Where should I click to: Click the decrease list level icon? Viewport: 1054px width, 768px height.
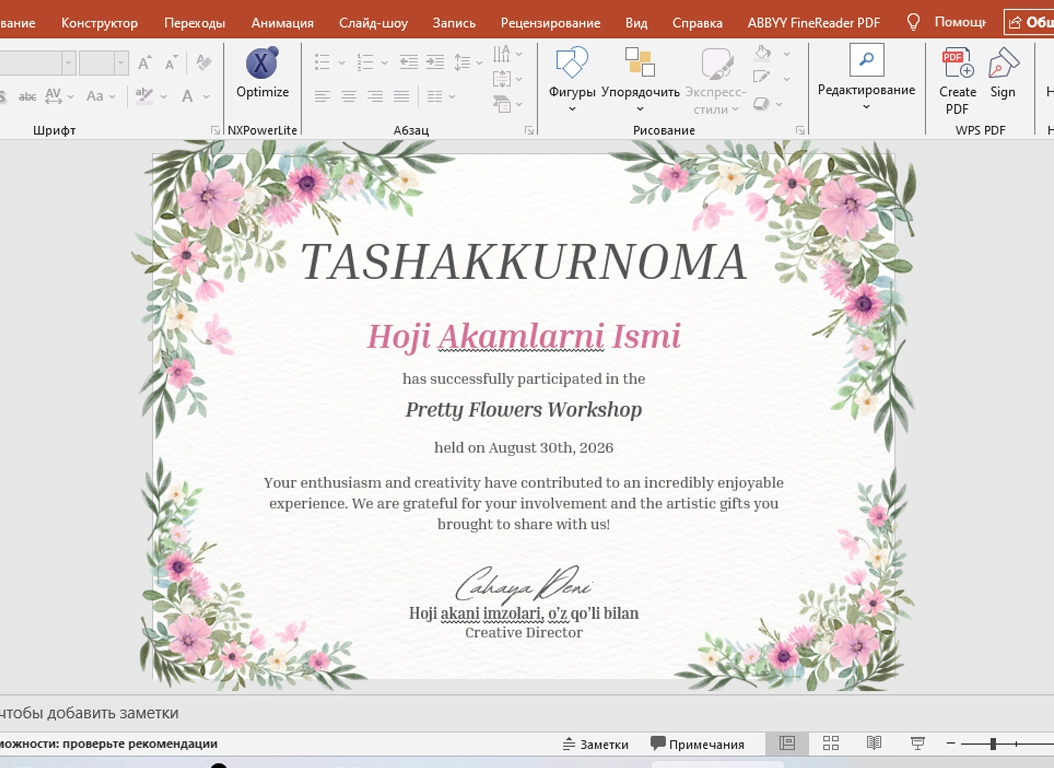pos(409,62)
